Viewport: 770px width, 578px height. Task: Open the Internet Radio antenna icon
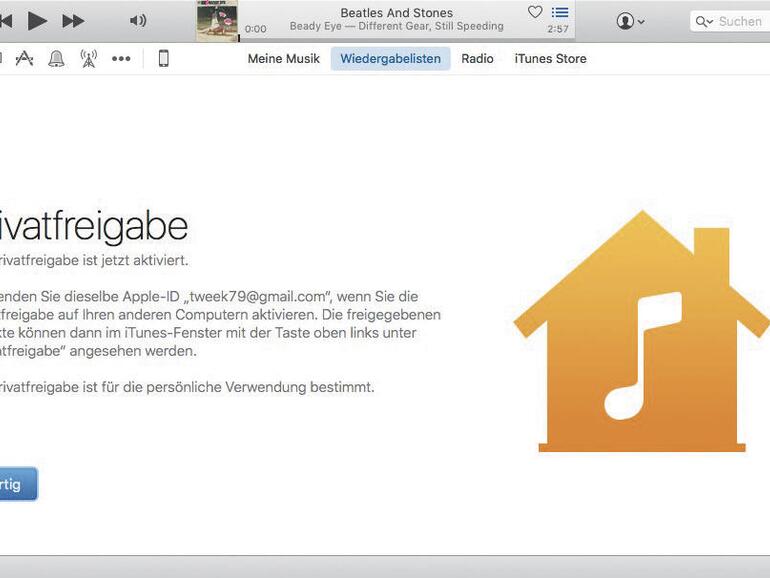pyautogui.click(x=88, y=58)
